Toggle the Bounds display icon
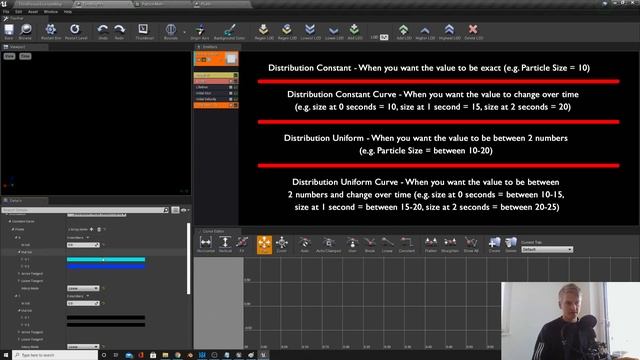The image size is (640, 360). pos(171,30)
